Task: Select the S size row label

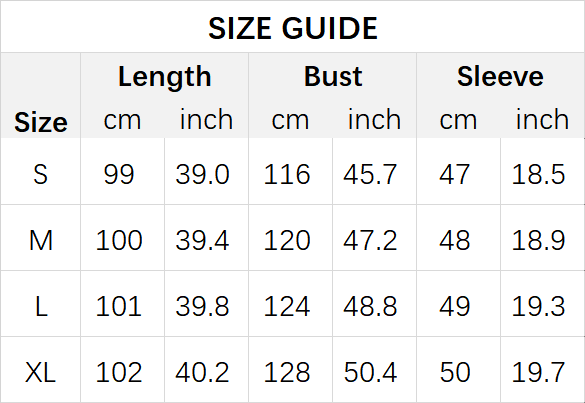Action: [x=41, y=174]
